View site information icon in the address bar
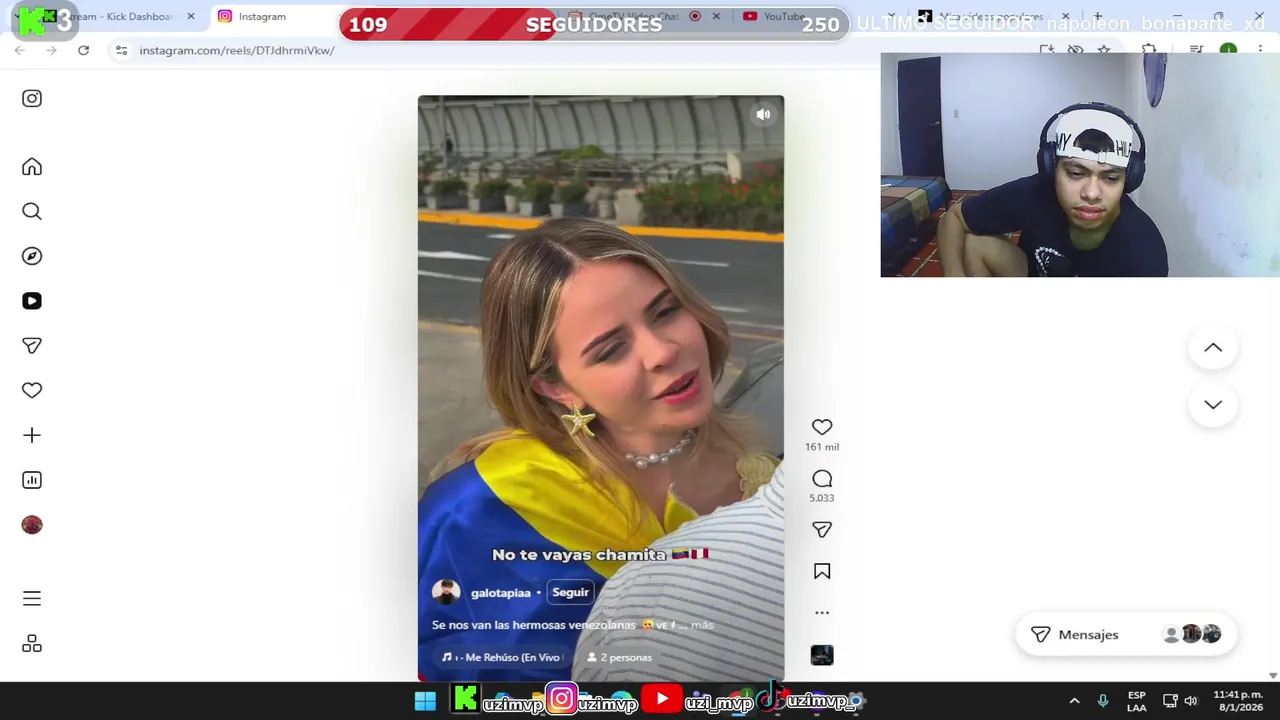Viewport: 1280px width, 720px height. coord(121,50)
